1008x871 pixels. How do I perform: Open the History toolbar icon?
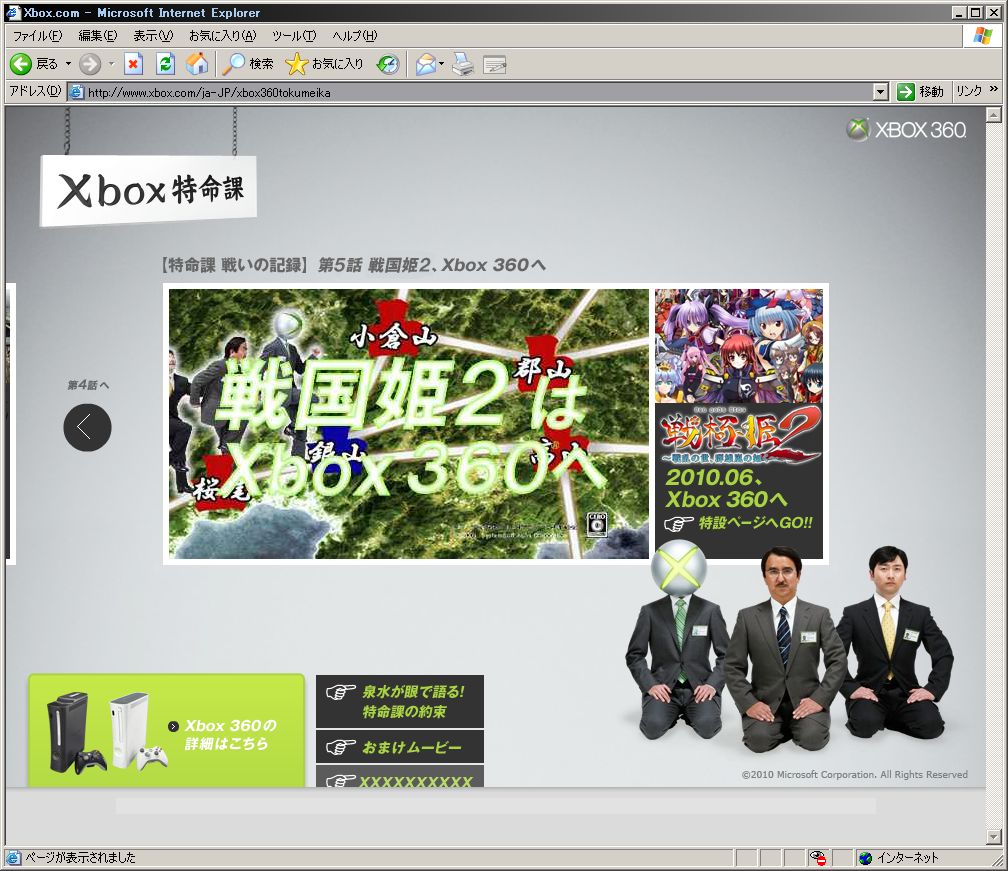coord(388,64)
